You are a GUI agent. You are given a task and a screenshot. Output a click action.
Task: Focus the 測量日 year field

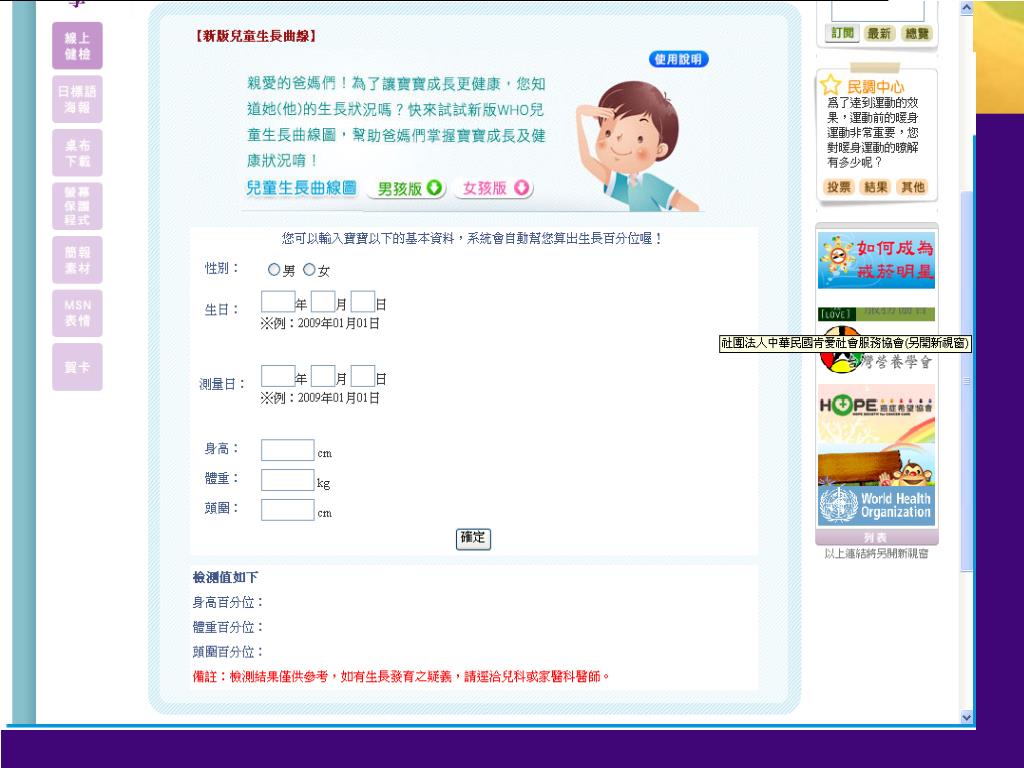278,376
